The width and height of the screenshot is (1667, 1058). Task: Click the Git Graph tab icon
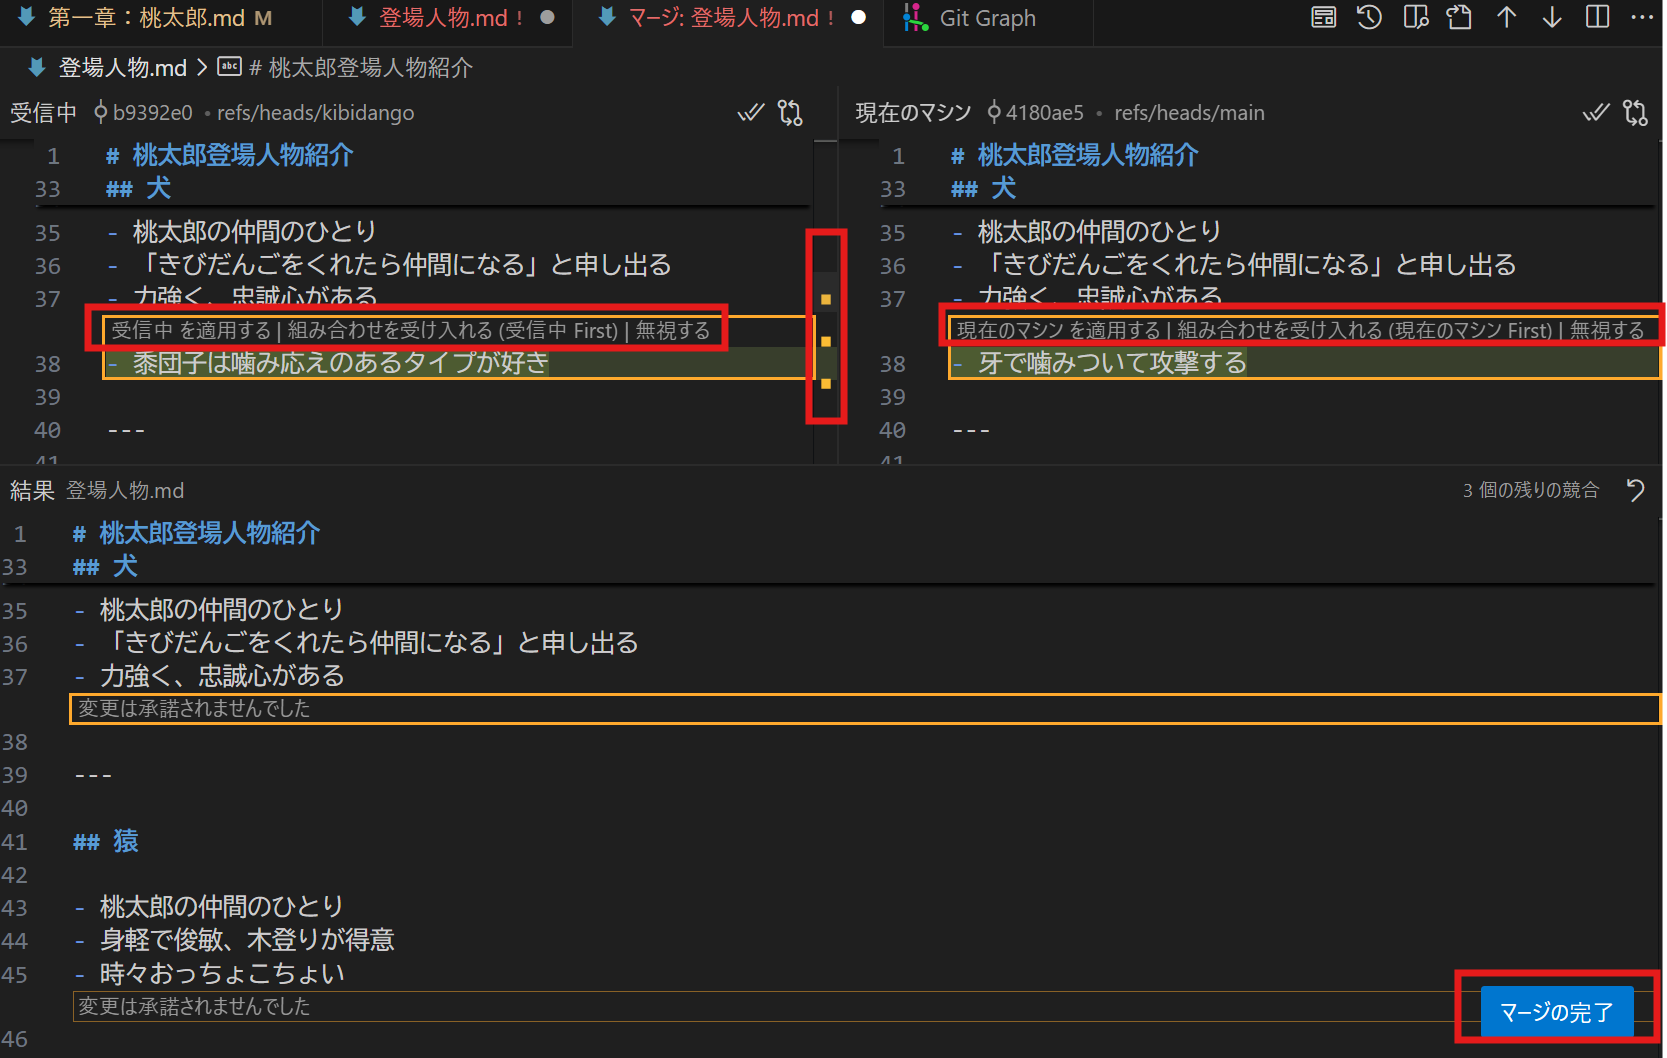pyautogui.click(x=914, y=18)
